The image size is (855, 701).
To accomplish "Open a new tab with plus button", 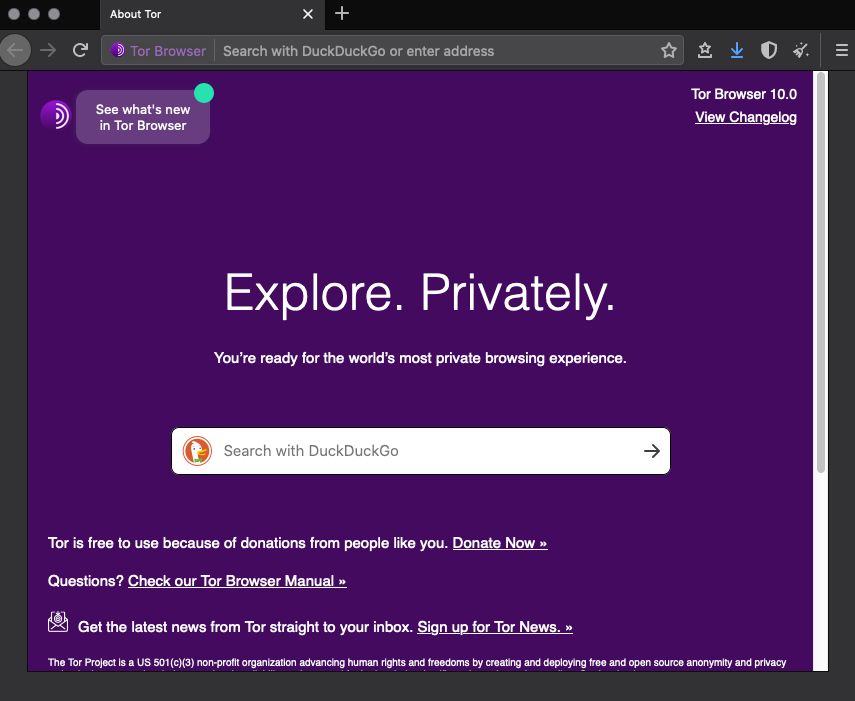I will [342, 13].
